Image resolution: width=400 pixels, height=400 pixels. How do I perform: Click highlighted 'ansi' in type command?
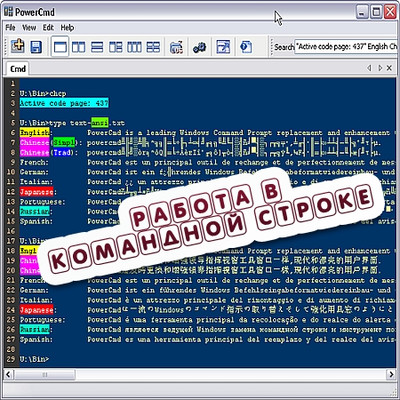pyautogui.click(x=100, y=123)
